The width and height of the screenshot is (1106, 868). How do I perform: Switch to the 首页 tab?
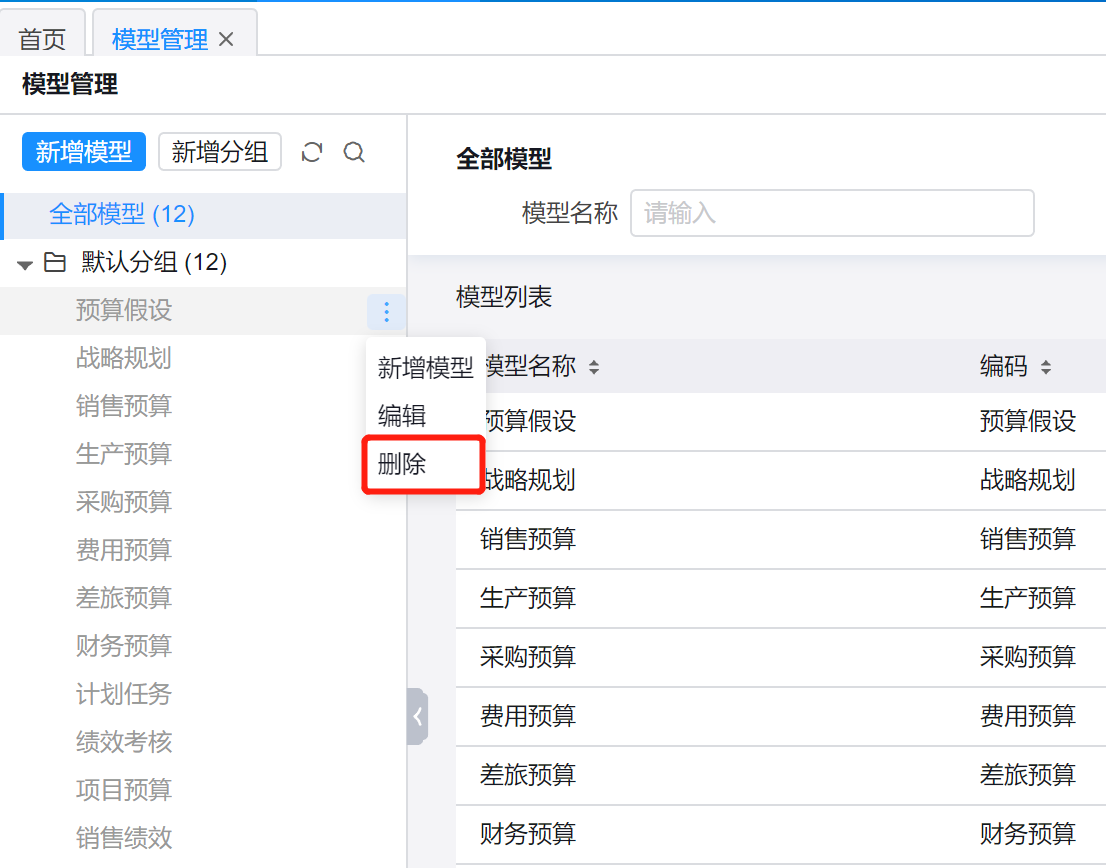[x=42, y=39]
